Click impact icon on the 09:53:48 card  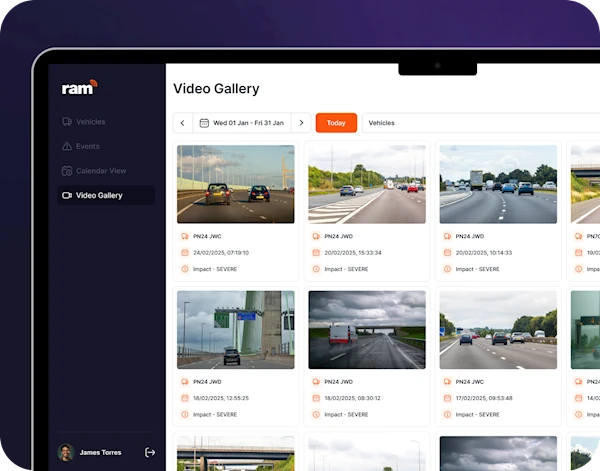[447, 414]
